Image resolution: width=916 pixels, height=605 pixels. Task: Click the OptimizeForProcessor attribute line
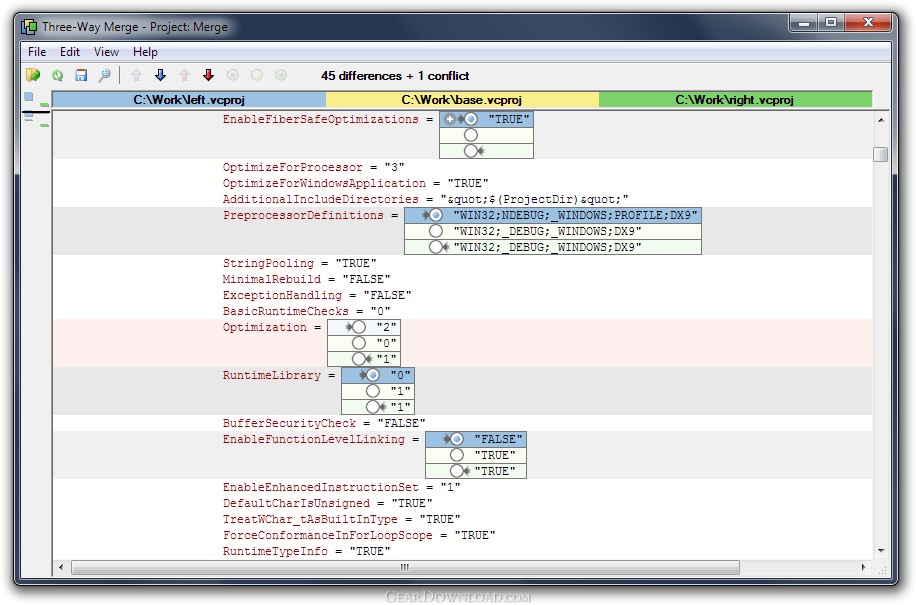[314, 167]
